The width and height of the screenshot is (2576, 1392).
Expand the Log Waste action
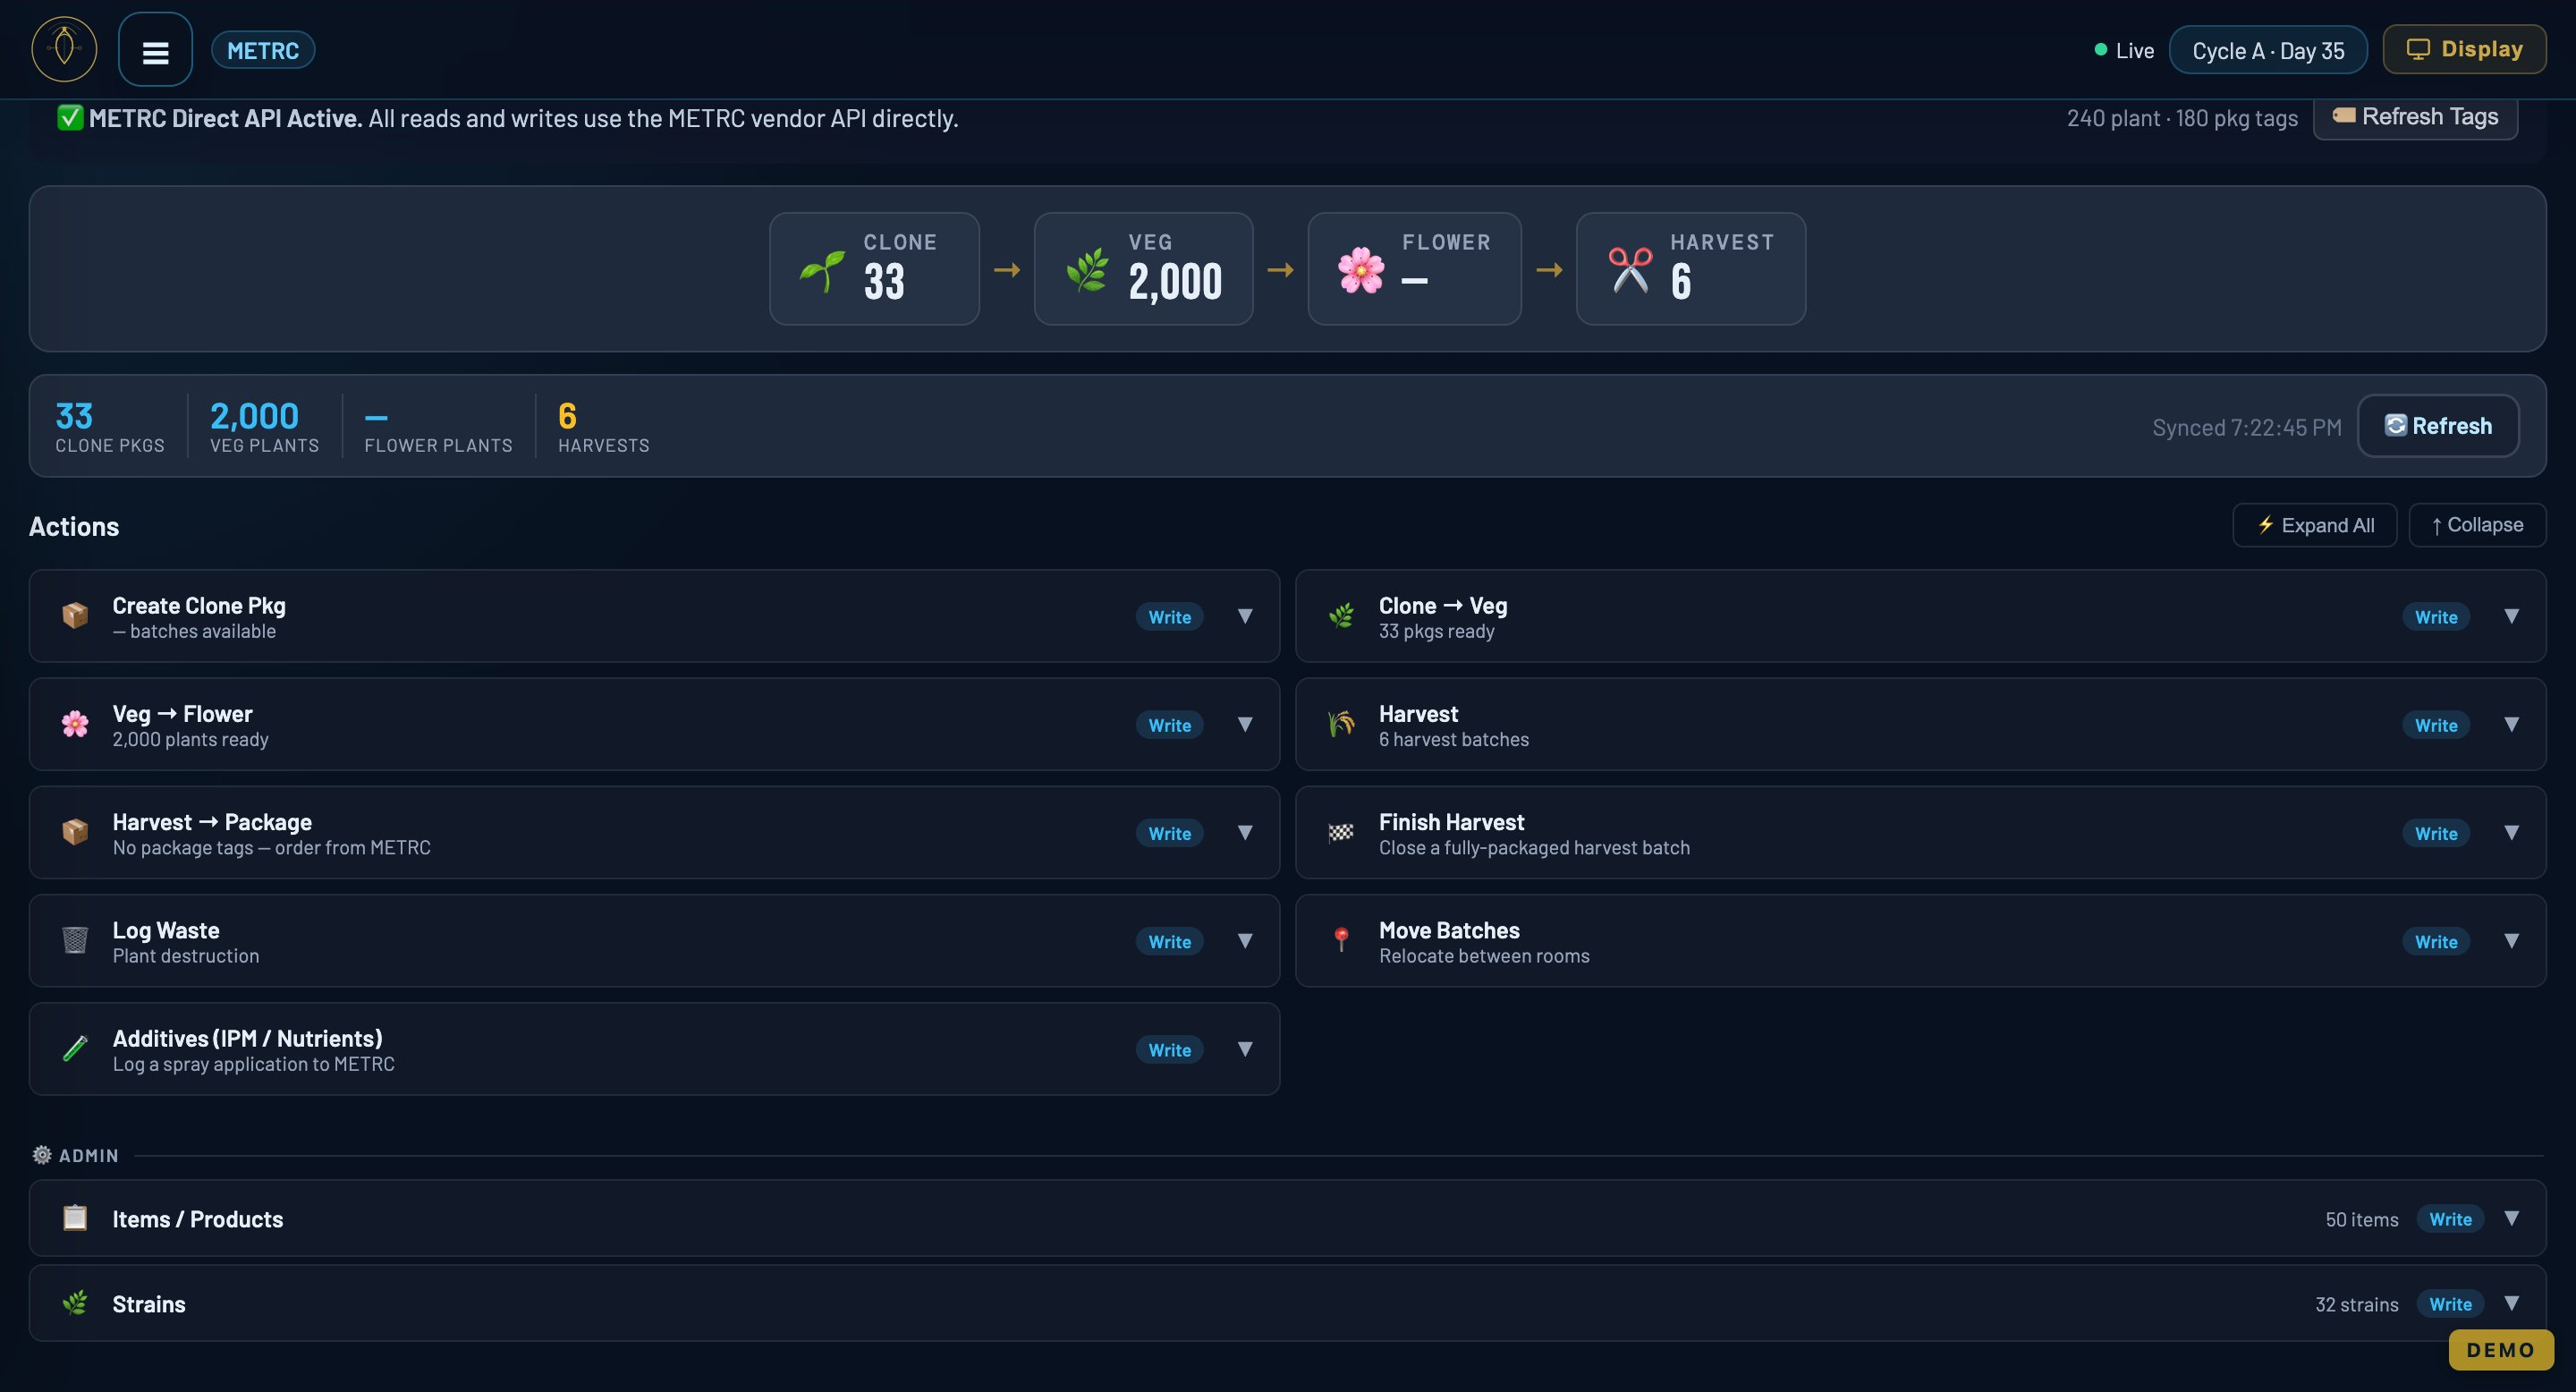click(1245, 940)
